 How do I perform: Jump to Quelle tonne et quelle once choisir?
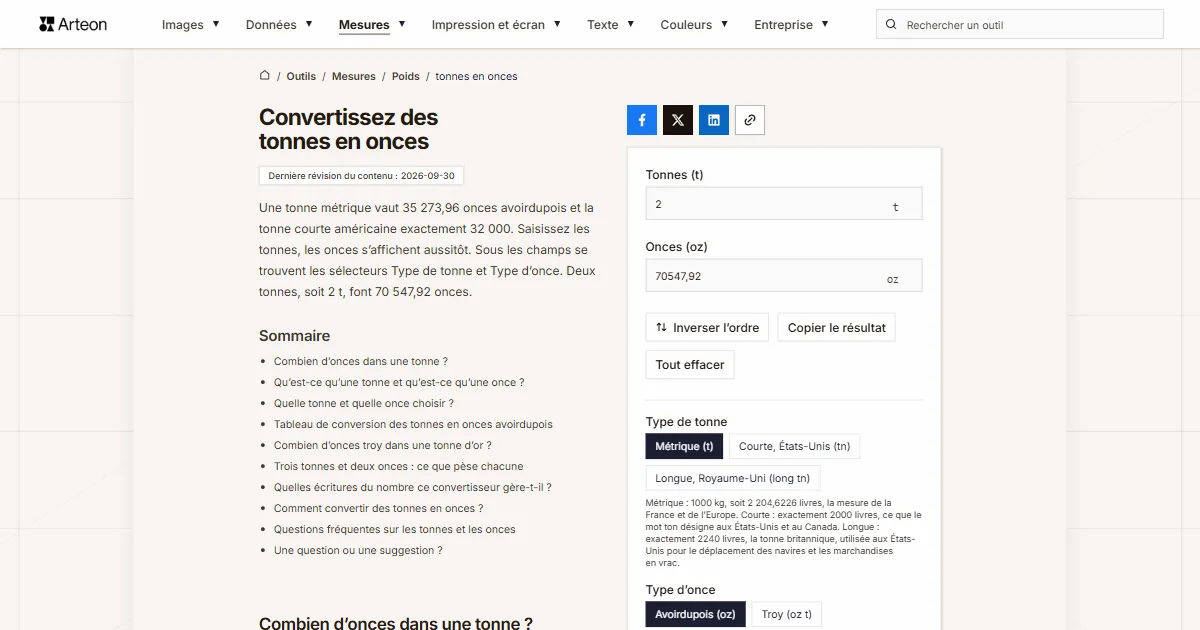click(x=364, y=403)
